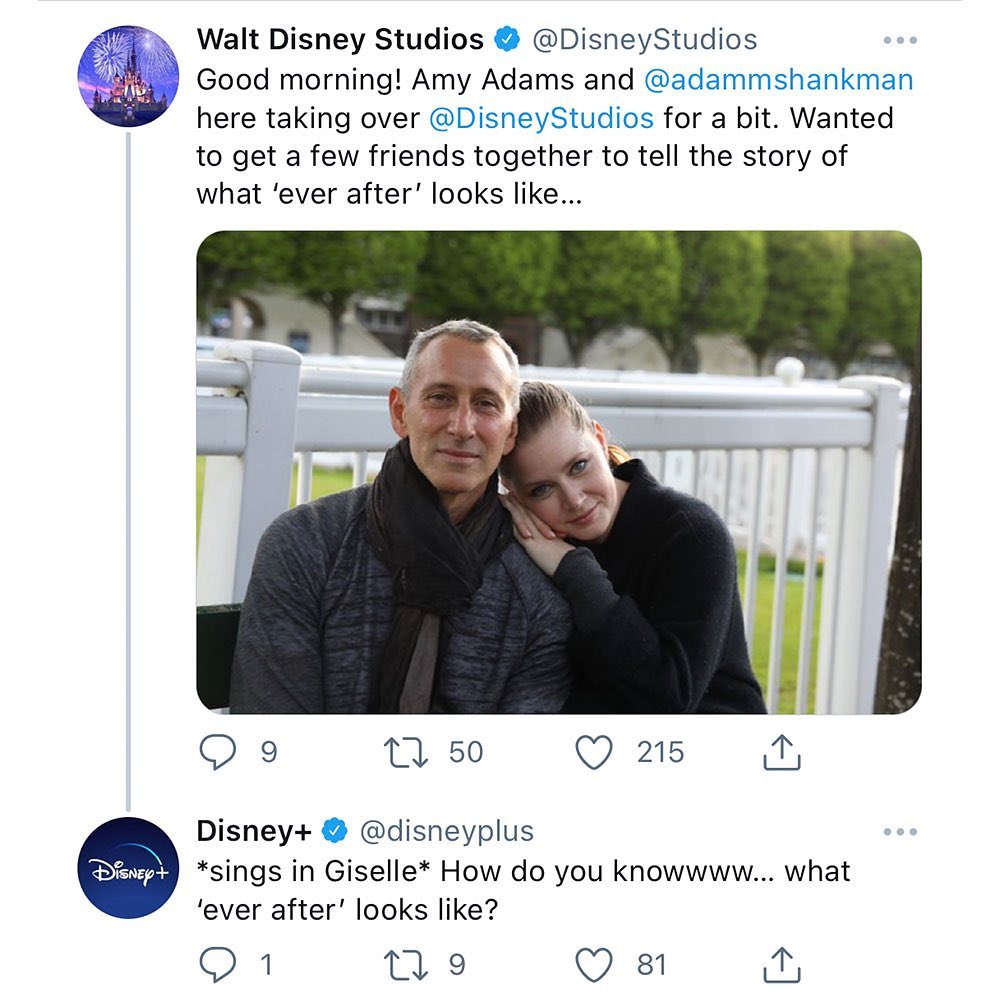1000x1000 pixels.
Task: Open the @DisneyStudios mention in tweet text
Action: click(x=541, y=118)
